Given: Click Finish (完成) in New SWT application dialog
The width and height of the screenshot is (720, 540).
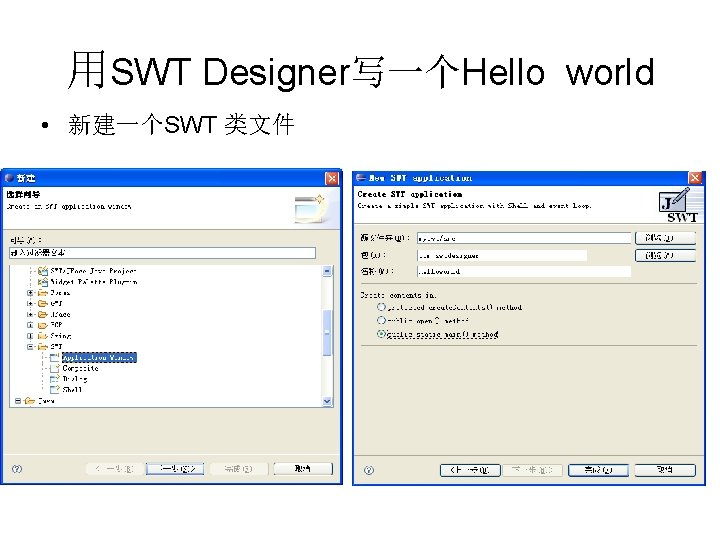Looking at the screenshot, I should coord(598,470).
